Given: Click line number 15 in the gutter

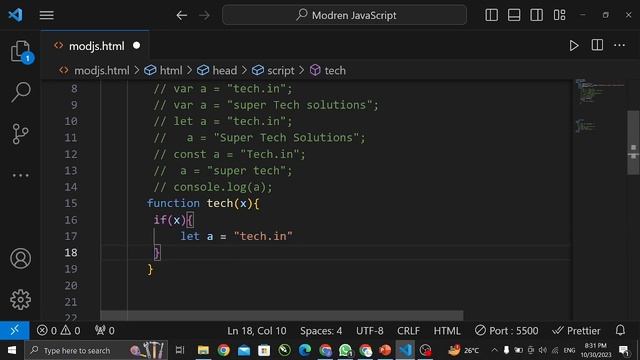Looking at the screenshot, I should (x=71, y=203).
